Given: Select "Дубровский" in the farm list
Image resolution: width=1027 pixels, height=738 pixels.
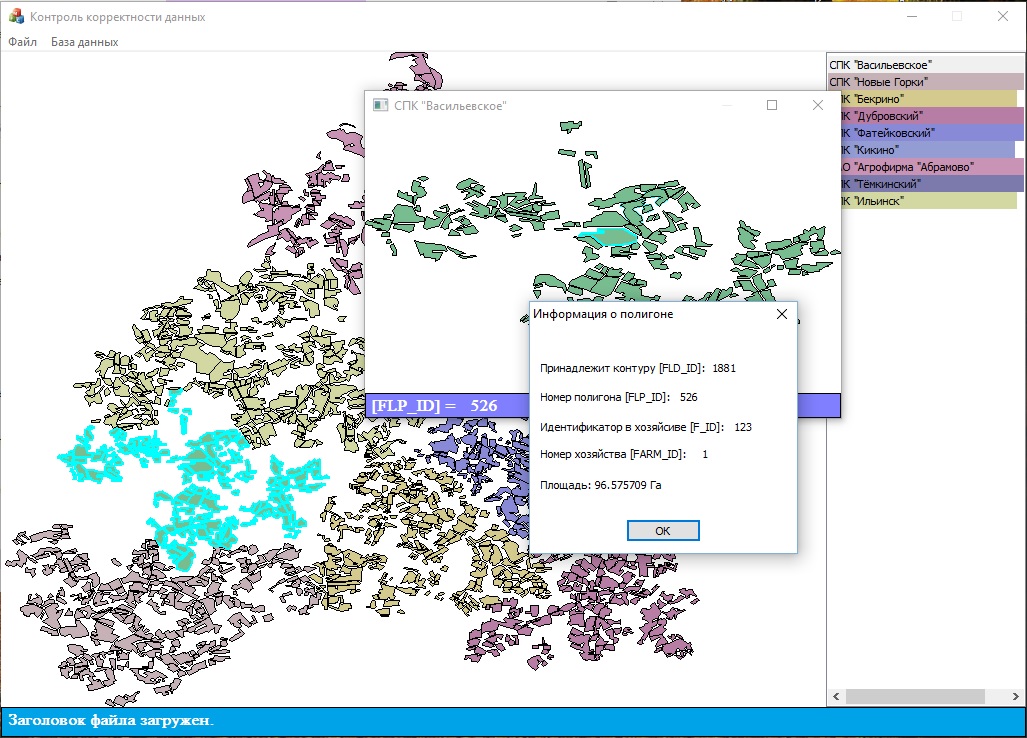Looking at the screenshot, I should 932,116.
